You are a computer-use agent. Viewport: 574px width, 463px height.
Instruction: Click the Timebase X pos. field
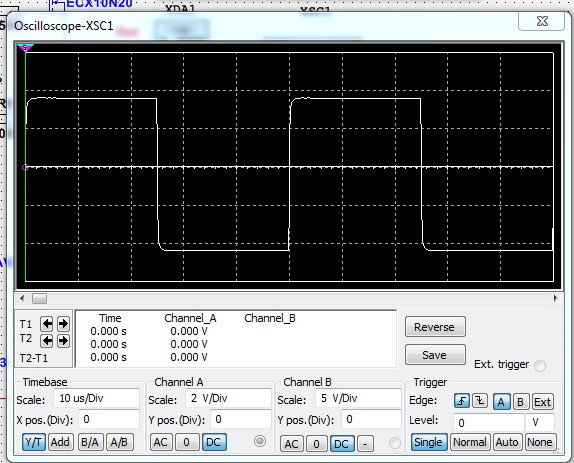pyautogui.click(x=109, y=419)
